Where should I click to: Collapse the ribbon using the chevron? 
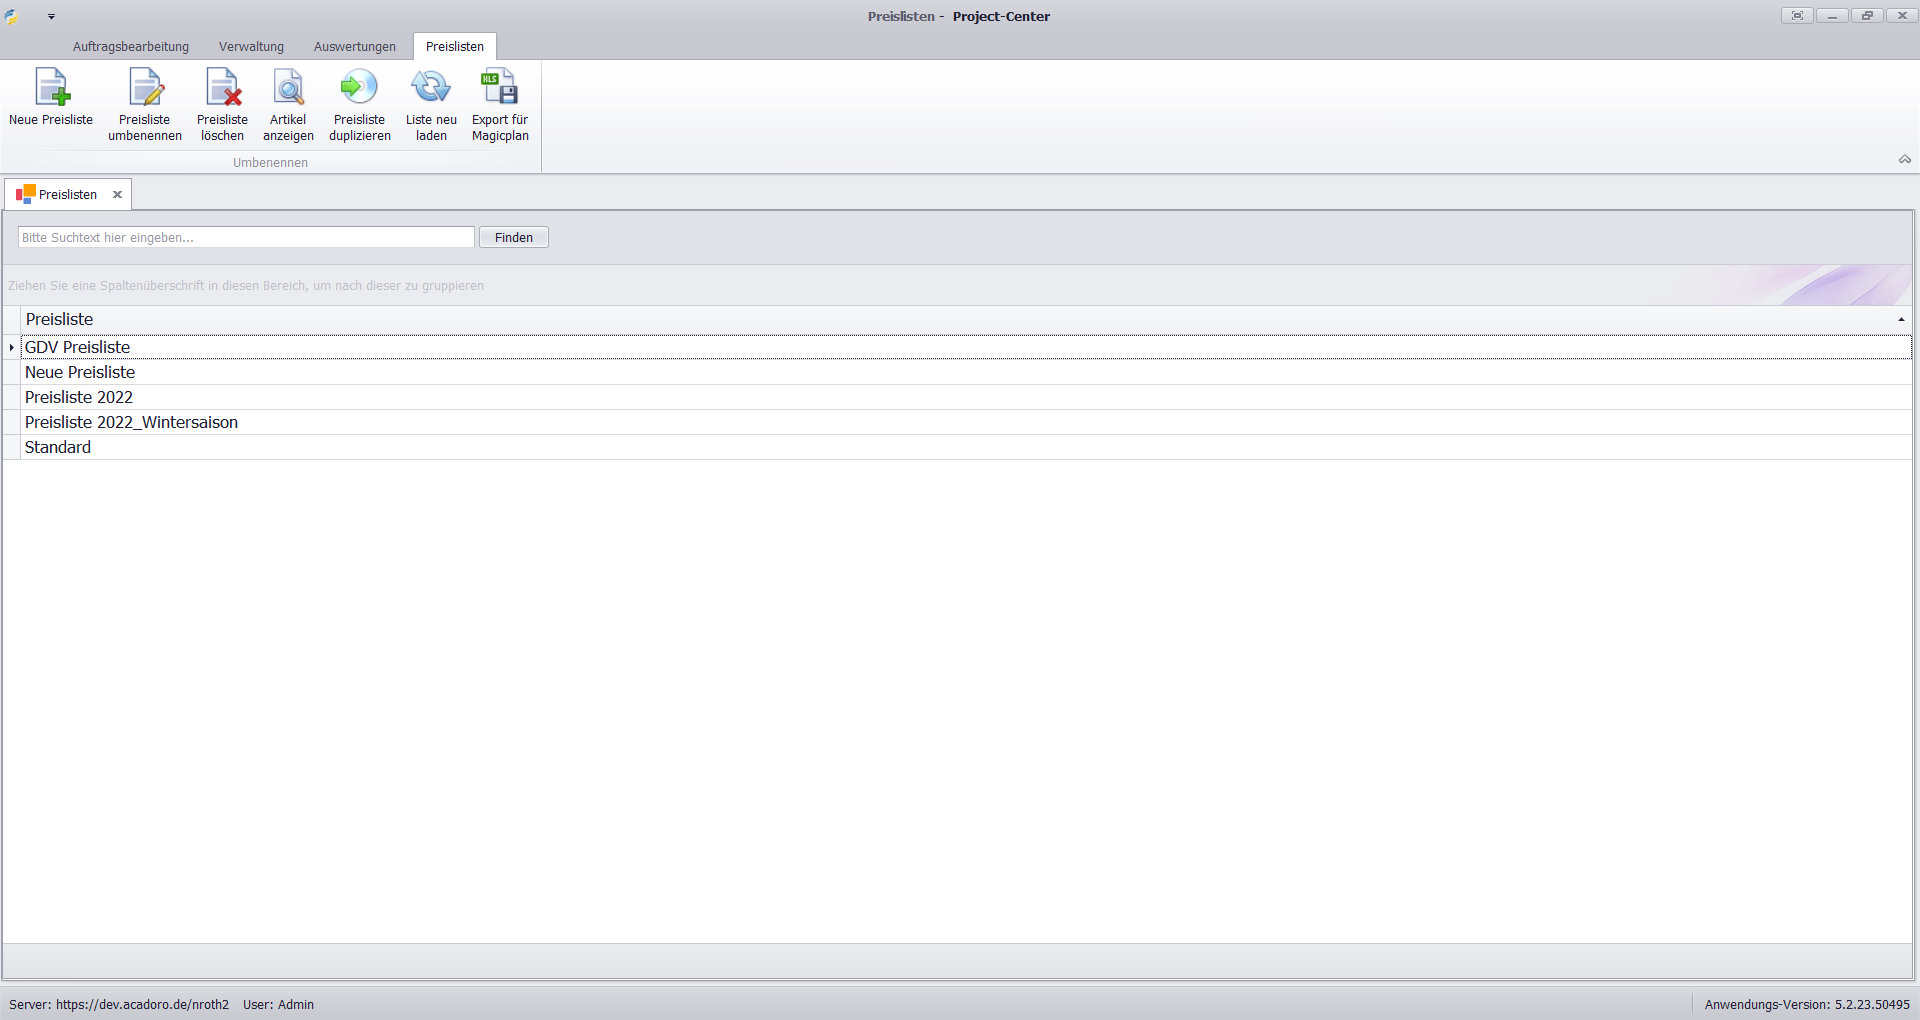coord(1904,160)
